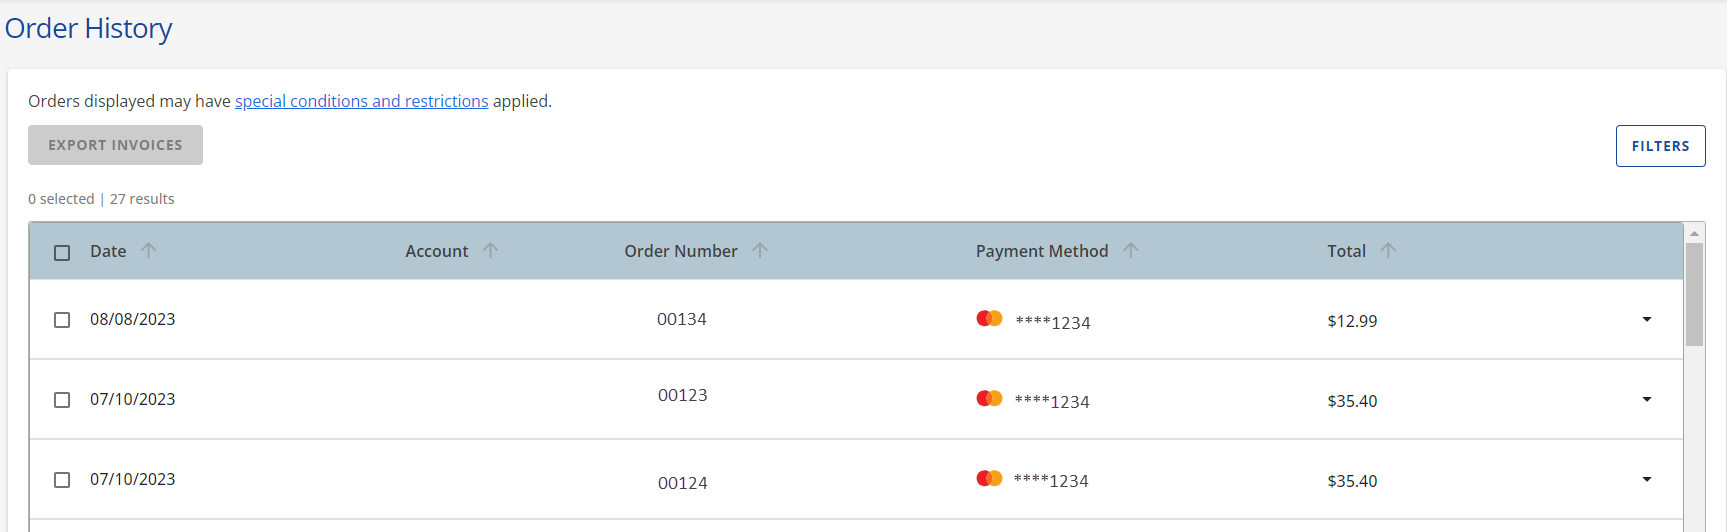1727x532 pixels.
Task: Open special conditions and restrictions link
Action: tap(361, 101)
